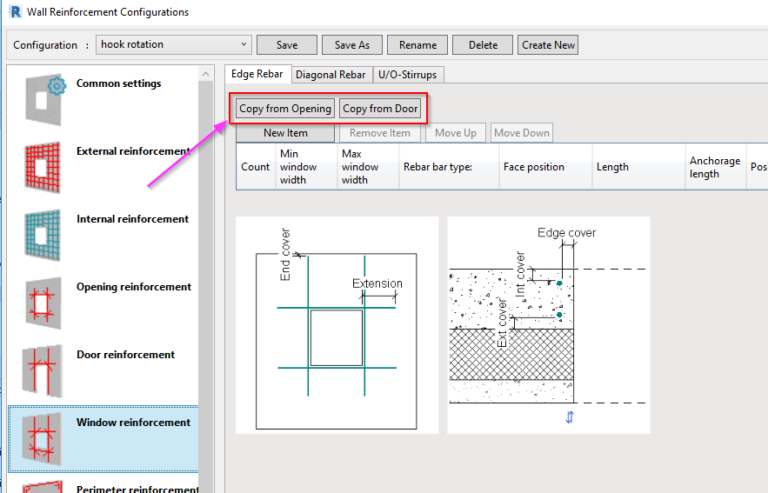Click the Extension label in window diagram
The width and height of the screenshot is (768, 493).
[x=377, y=283]
